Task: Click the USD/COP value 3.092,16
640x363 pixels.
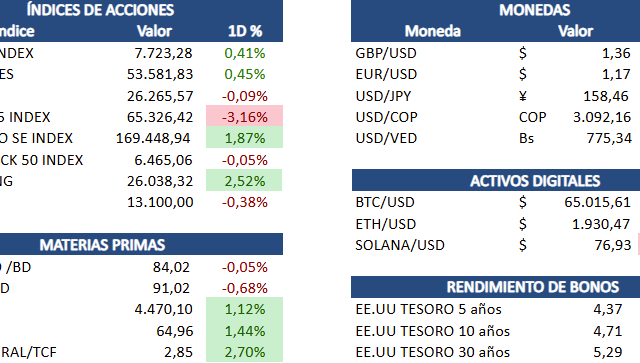Action: pyautogui.click(x=602, y=117)
